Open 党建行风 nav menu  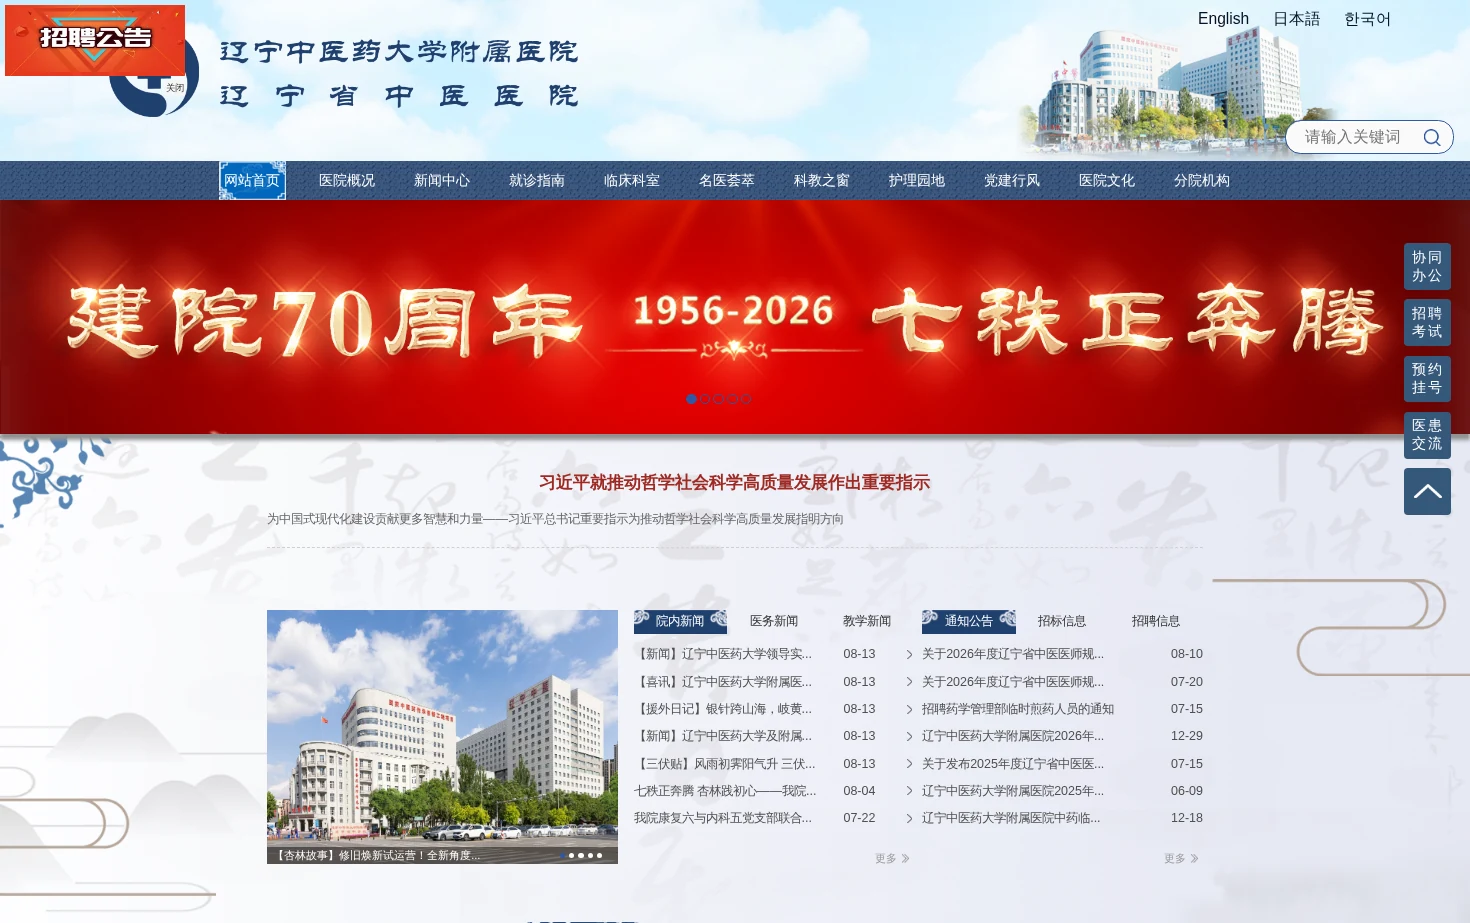coord(1012,181)
